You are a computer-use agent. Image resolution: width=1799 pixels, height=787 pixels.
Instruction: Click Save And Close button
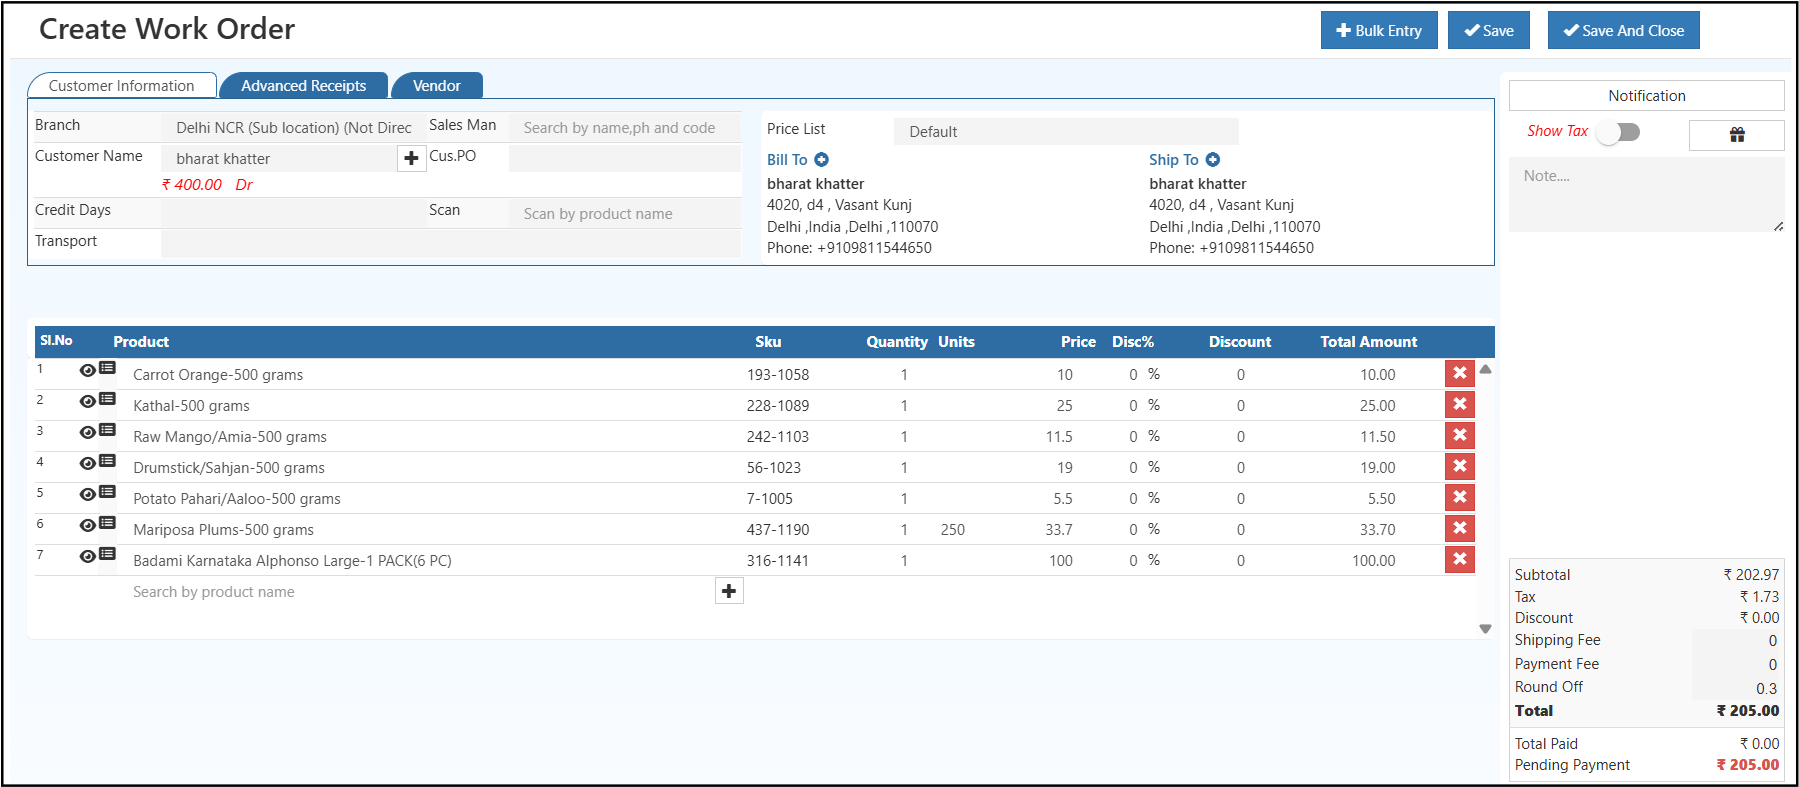pyautogui.click(x=1624, y=30)
